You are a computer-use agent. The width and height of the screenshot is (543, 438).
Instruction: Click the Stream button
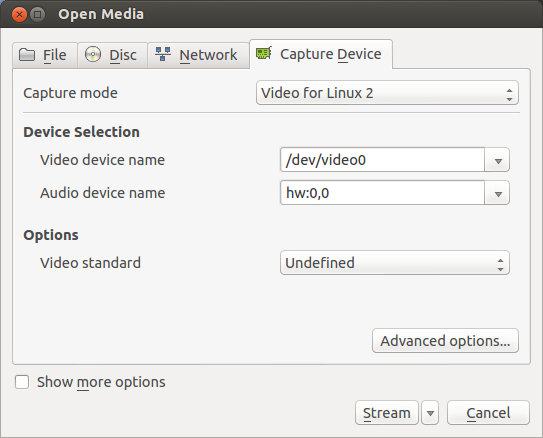point(387,413)
